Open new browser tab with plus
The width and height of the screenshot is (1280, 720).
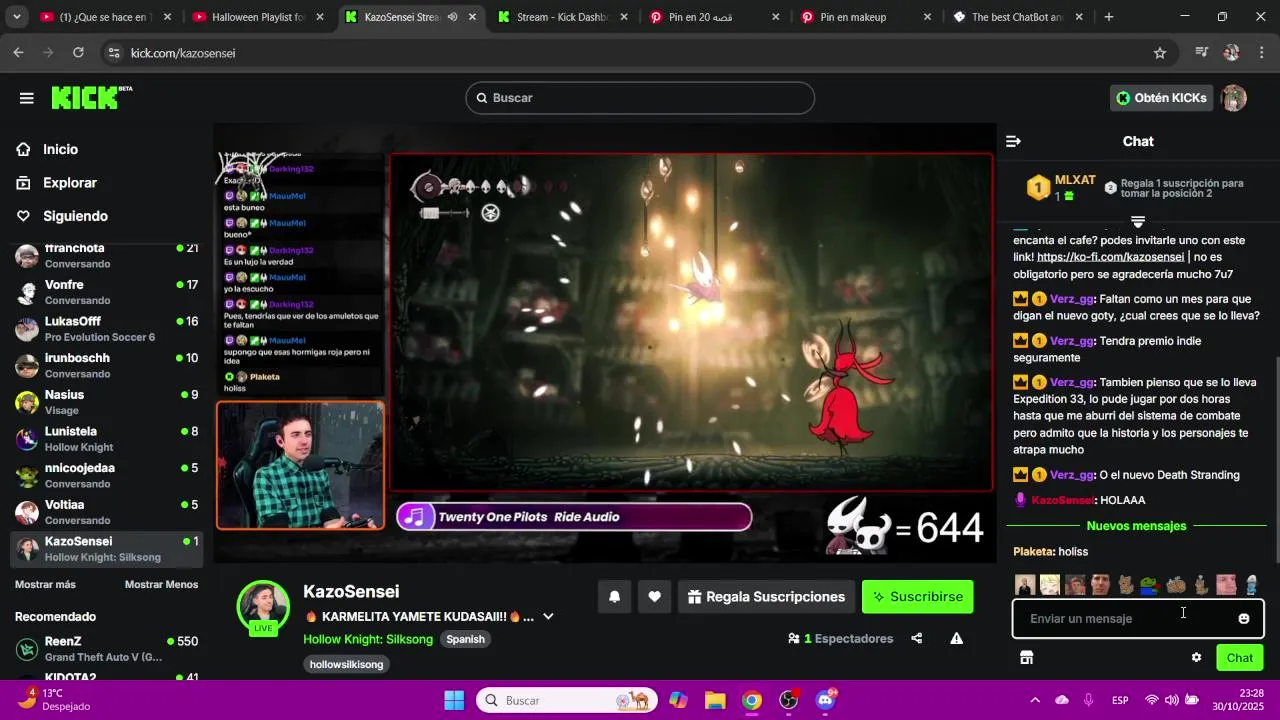pyautogui.click(x=1108, y=17)
